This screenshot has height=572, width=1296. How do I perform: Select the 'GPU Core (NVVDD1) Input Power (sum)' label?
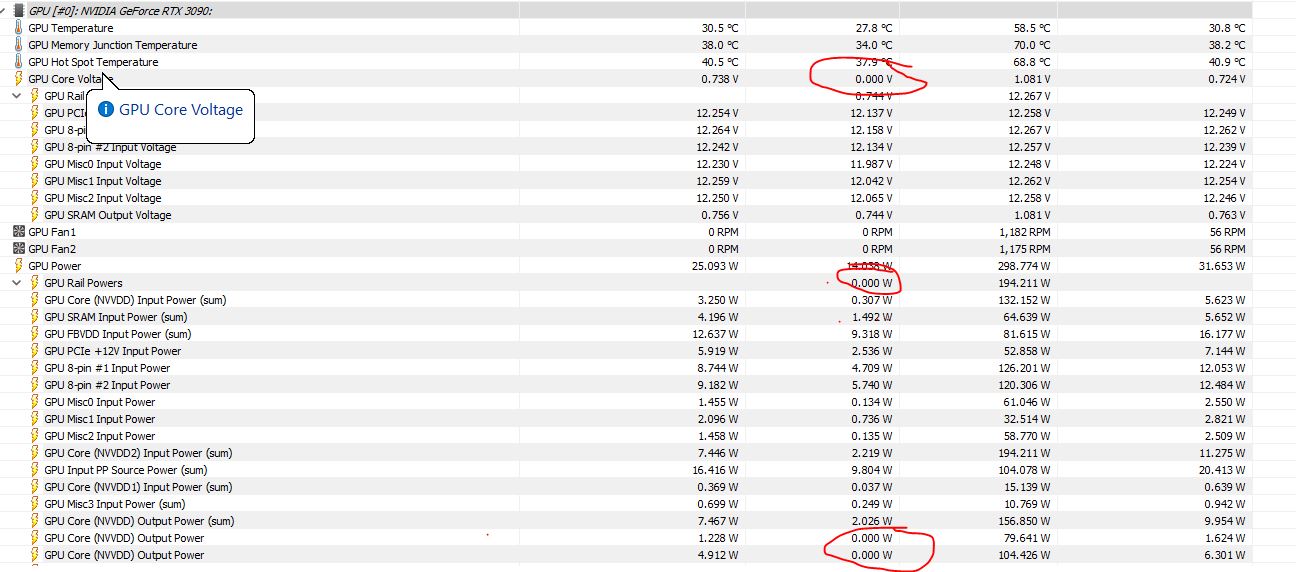(x=138, y=487)
